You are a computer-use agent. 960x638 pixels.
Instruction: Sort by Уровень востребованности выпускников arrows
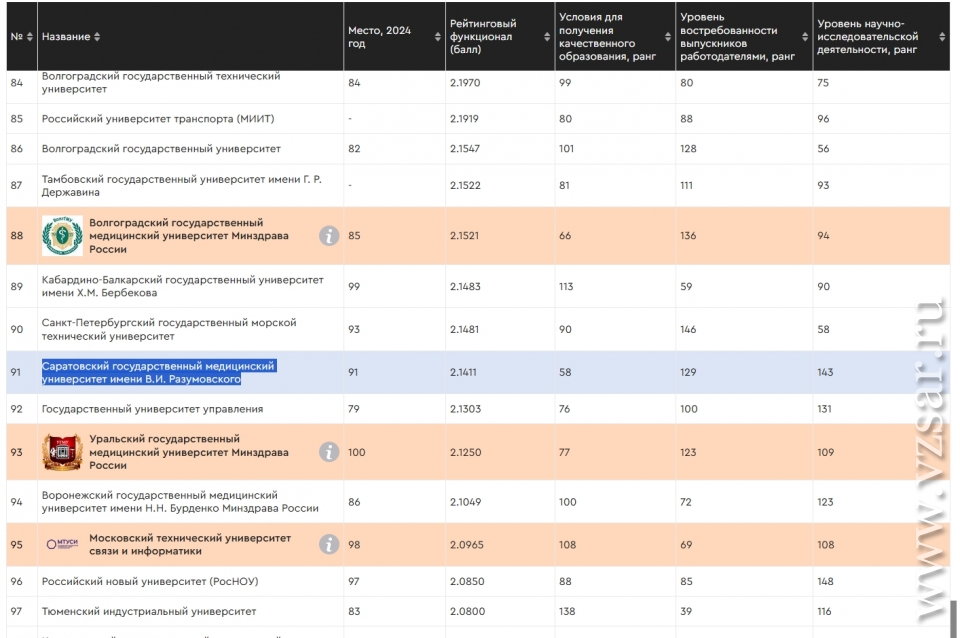(805, 37)
